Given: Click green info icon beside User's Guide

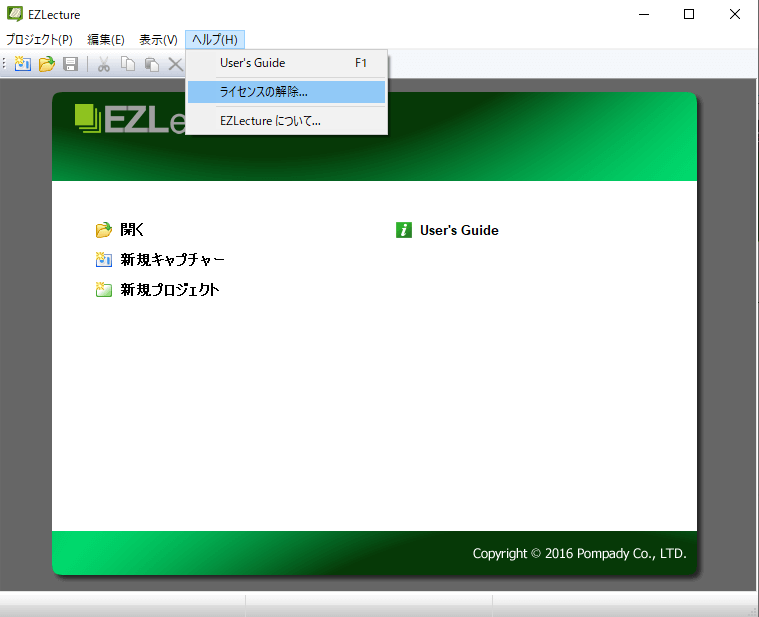Looking at the screenshot, I should coord(404,230).
